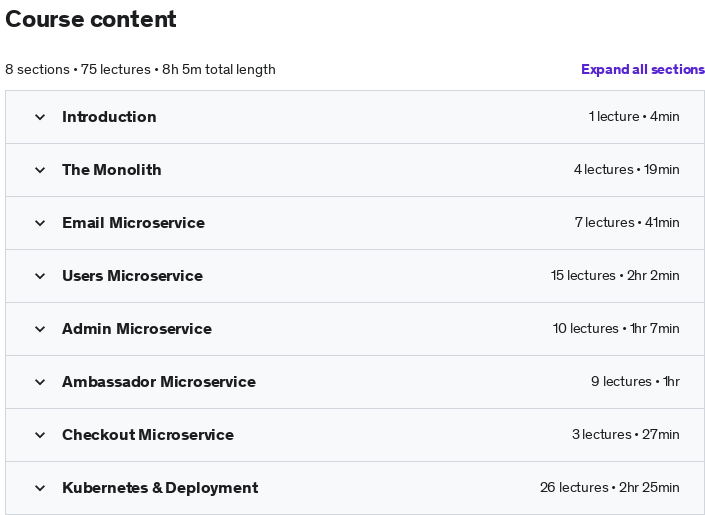Click the Course content heading
Viewport: 705px width, 515px height.
(x=91, y=19)
